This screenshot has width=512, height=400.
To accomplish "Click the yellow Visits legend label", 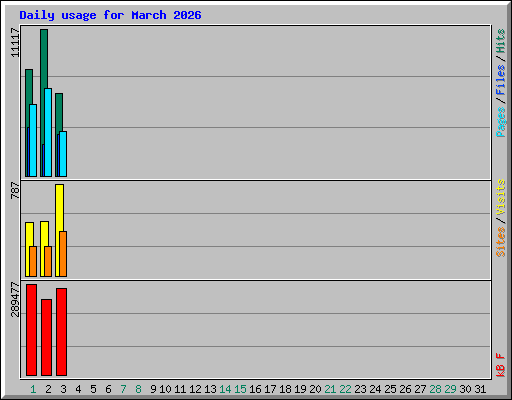I will (501, 197).
